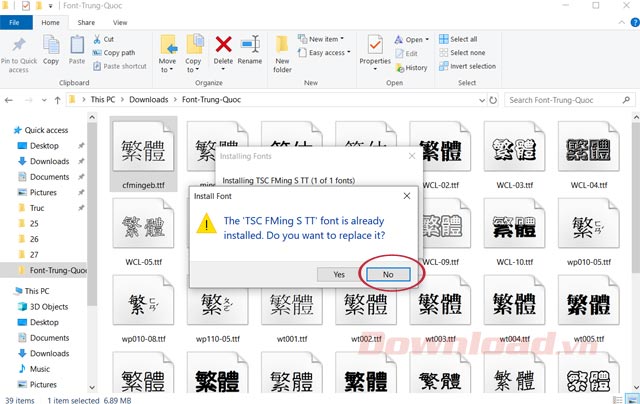Switch to the Home ribbon tab

(x=50, y=22)
